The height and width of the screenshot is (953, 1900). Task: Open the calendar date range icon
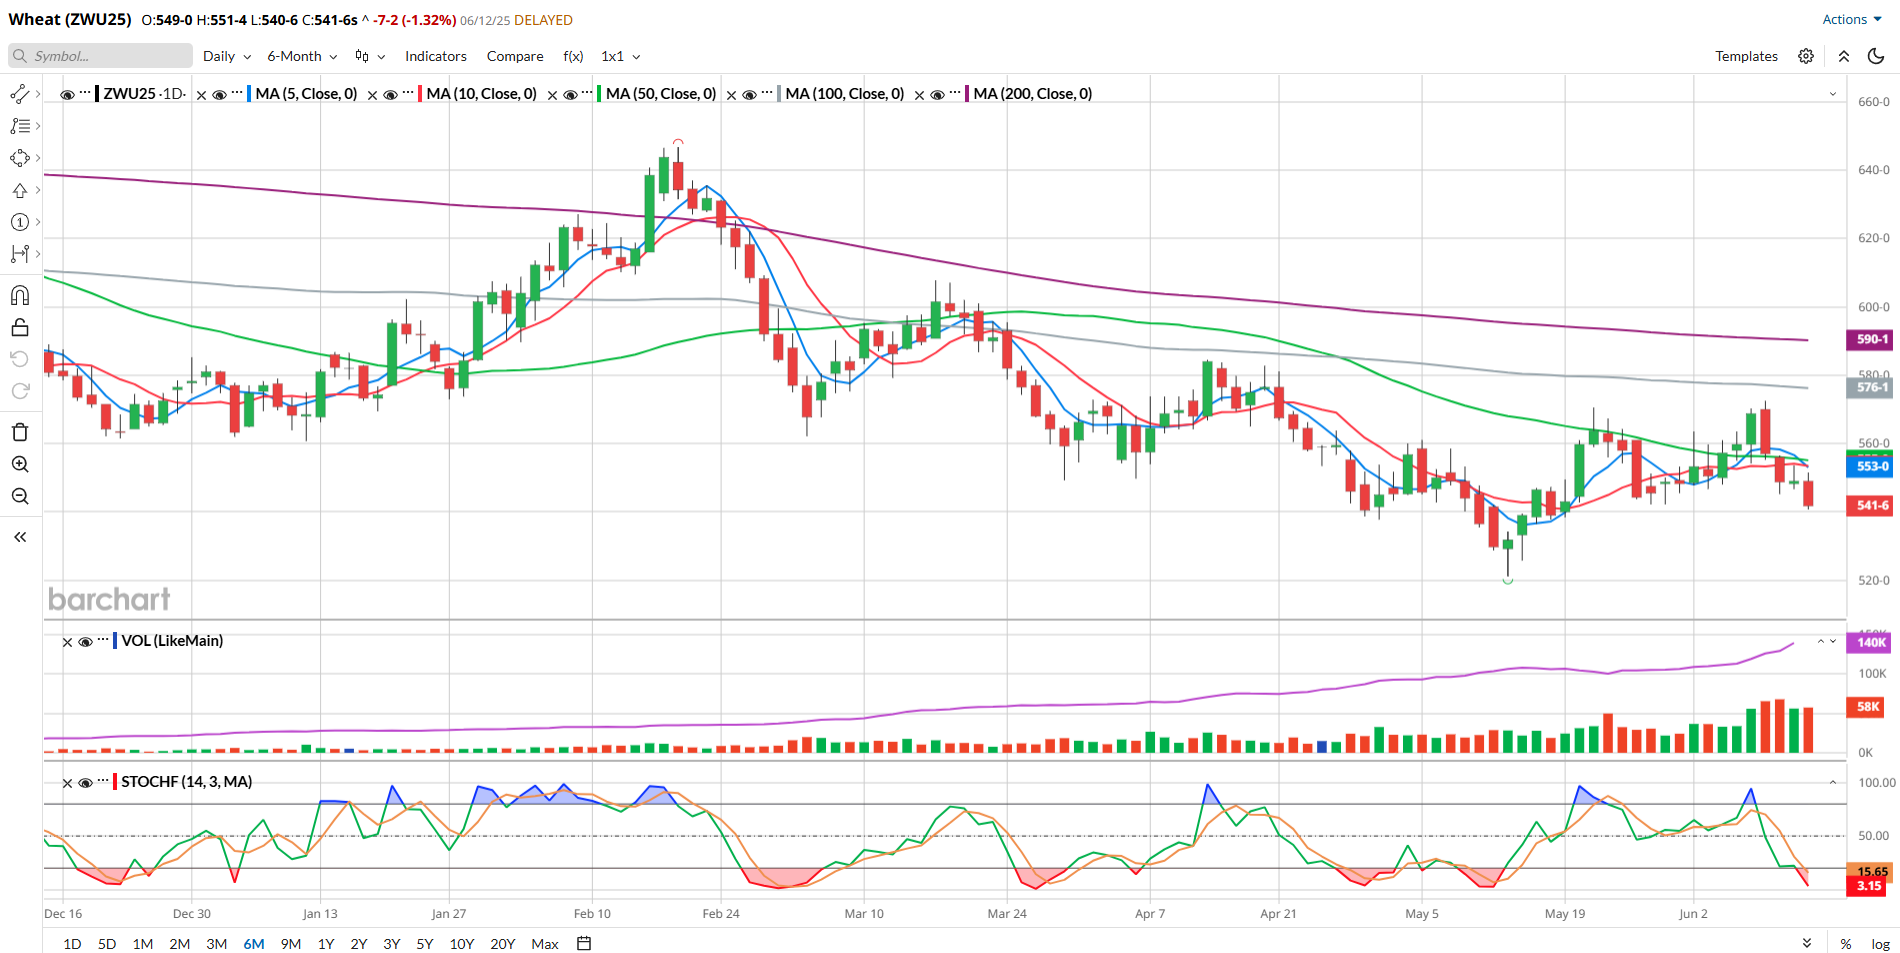[x=585, y=943]
